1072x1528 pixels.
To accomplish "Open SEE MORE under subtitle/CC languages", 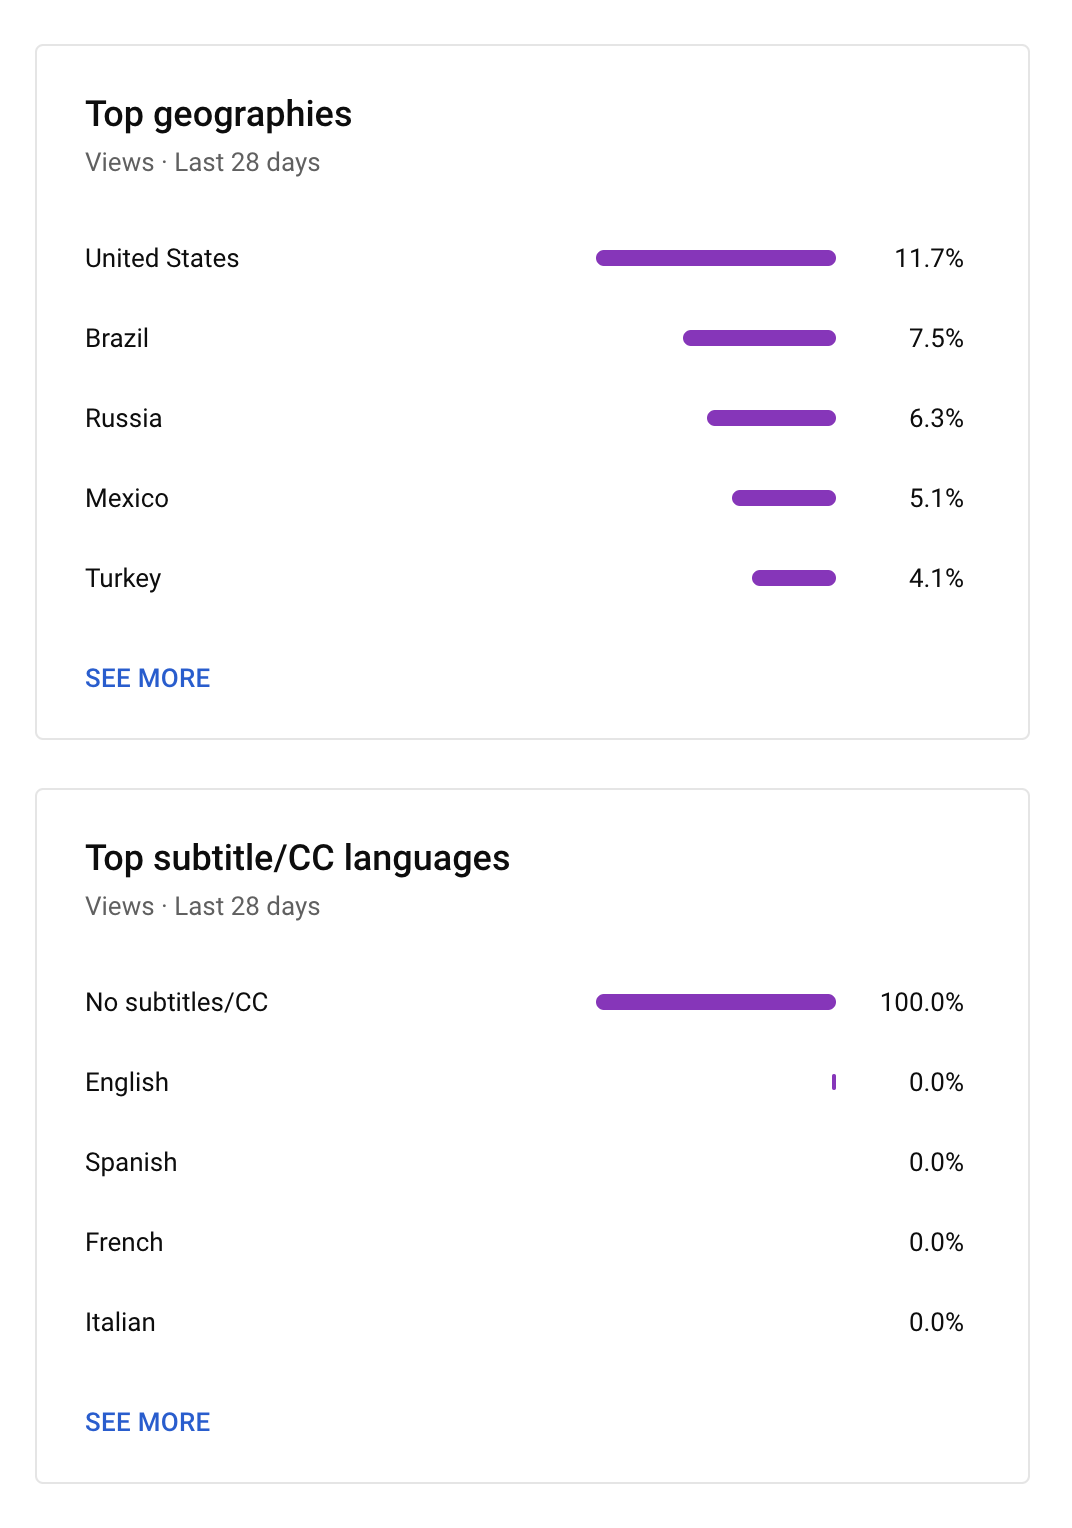I will [x=148, y=1422].
